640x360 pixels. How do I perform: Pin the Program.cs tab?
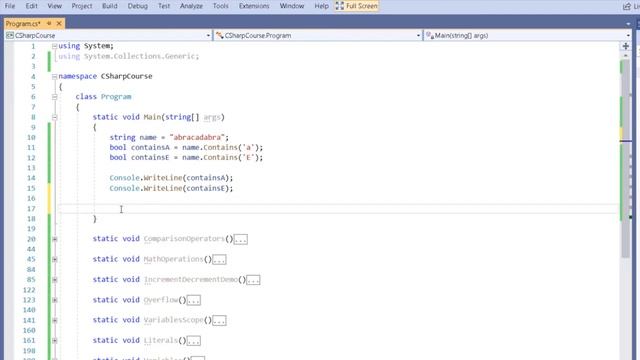click(49, 24)
